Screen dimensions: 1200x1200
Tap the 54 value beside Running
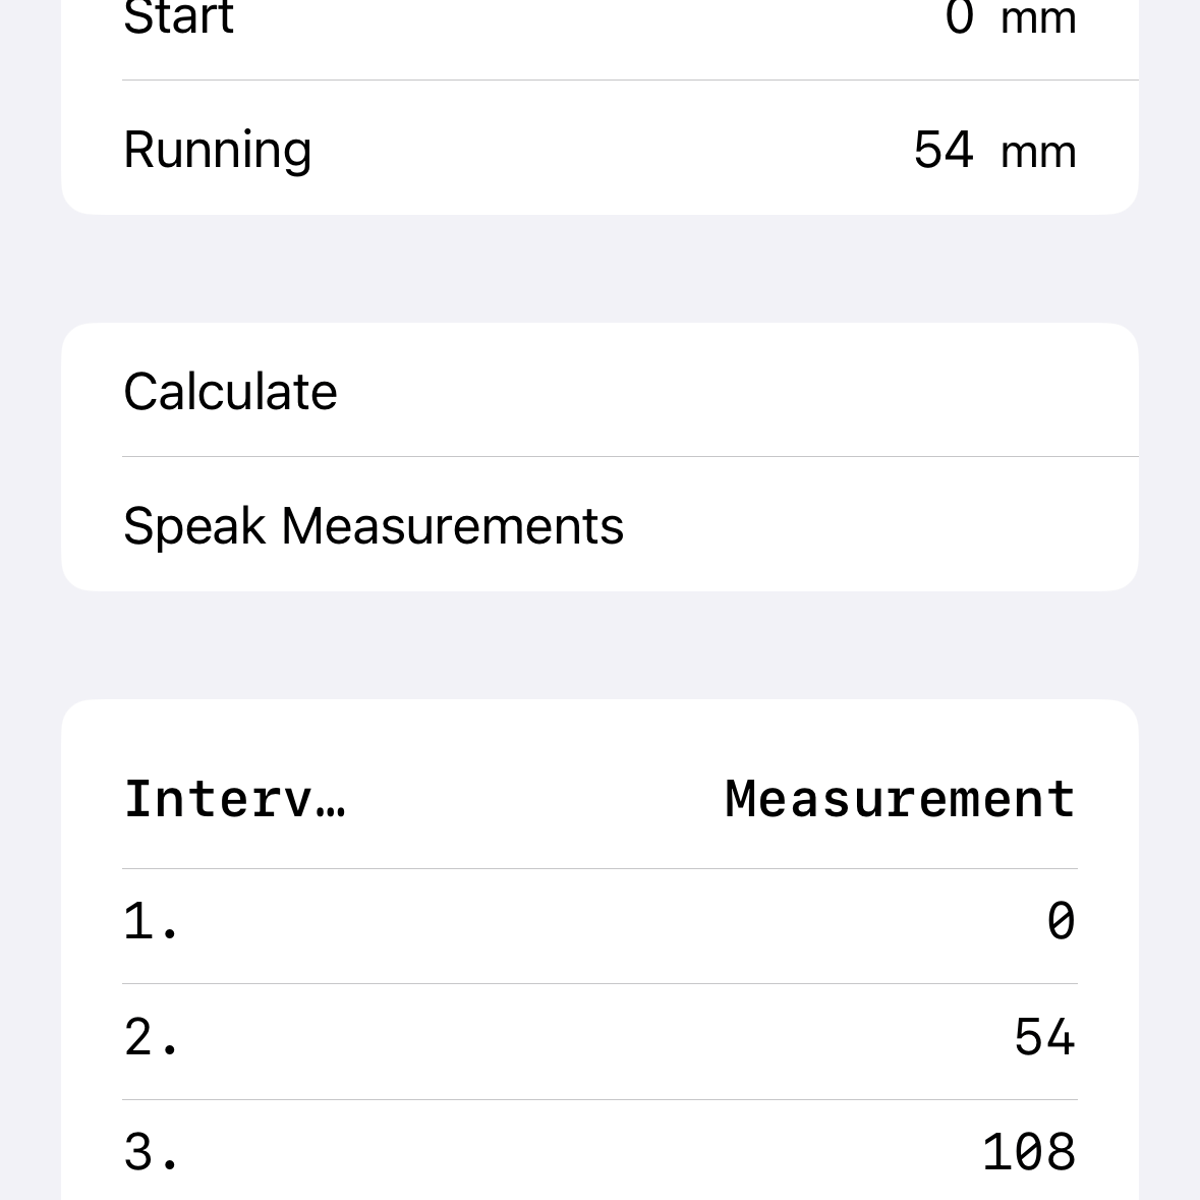944,148
